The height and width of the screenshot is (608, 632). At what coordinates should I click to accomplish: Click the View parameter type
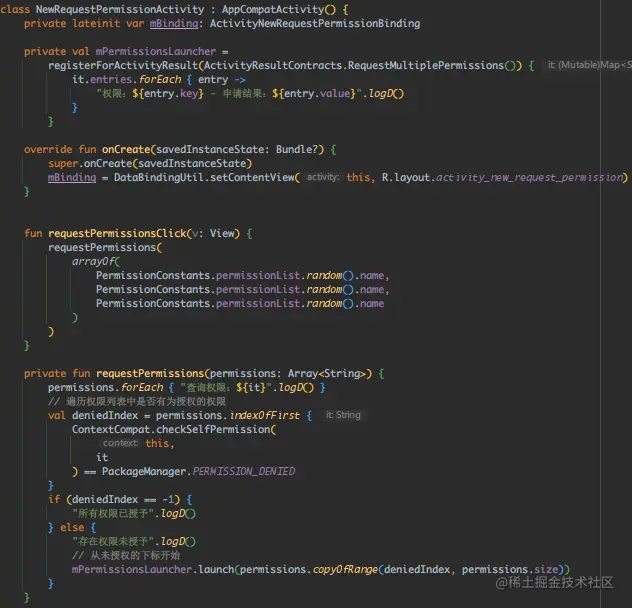click(222, 233)
